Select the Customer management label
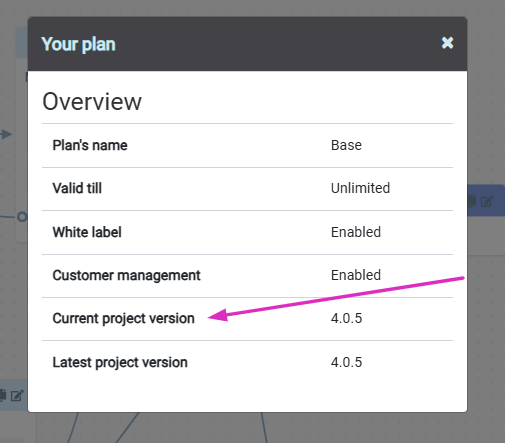The width and height of the screenshot is (505, 443). 126,275
